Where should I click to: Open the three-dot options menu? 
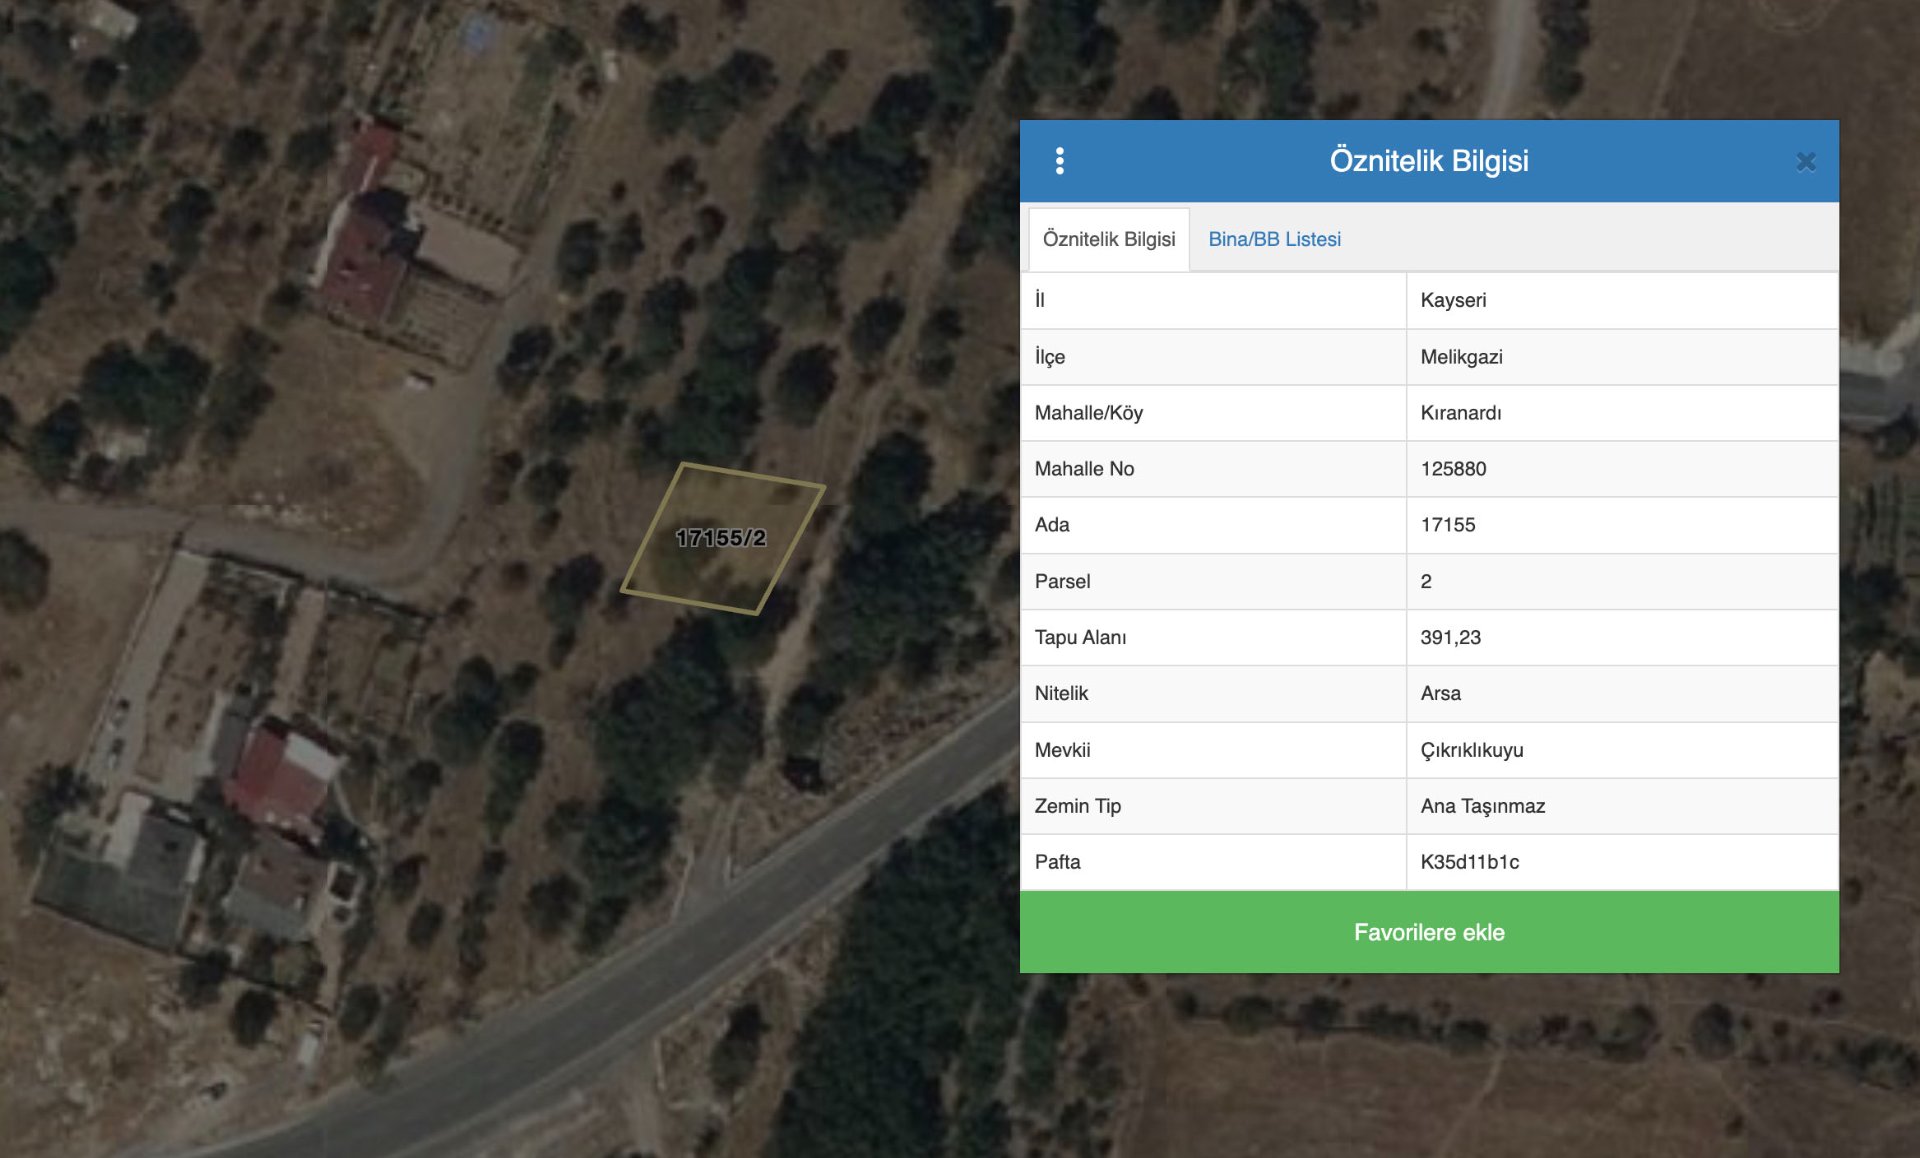coord(1059,161)
